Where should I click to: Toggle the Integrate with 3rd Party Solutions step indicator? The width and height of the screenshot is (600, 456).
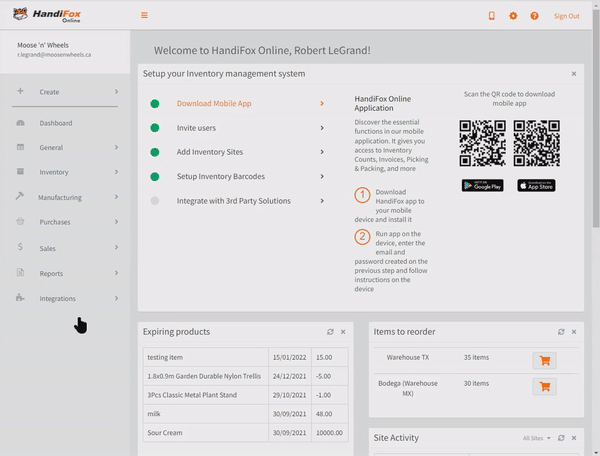click(x=154, y=201)
